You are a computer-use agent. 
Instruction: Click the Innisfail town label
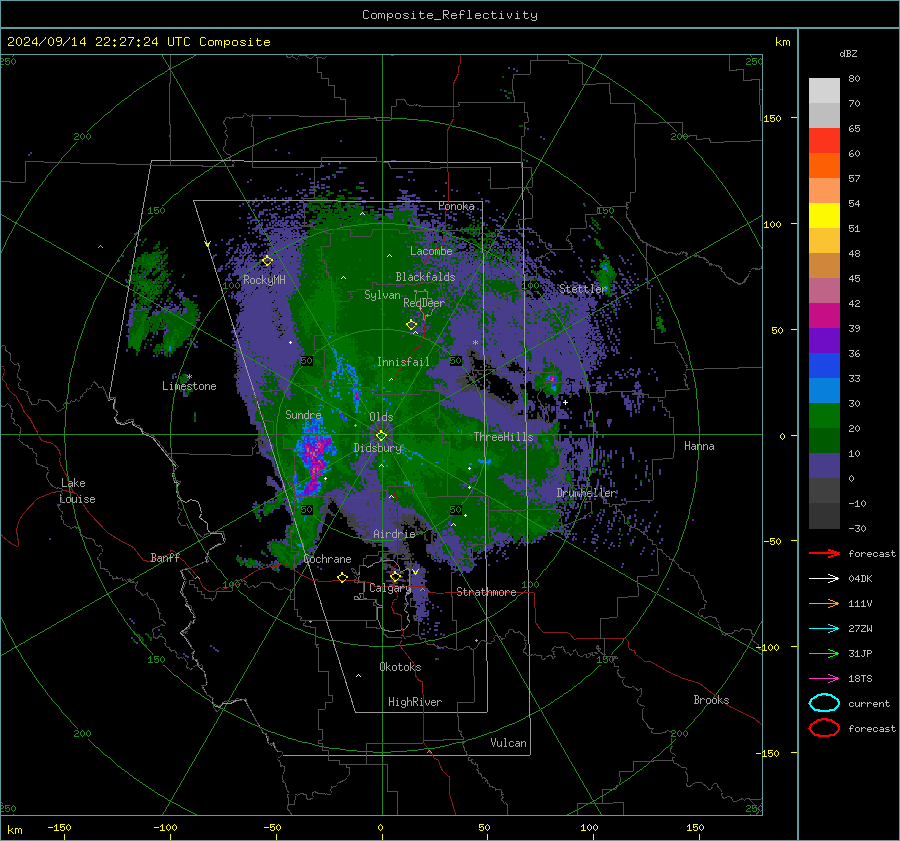point(403,362)
